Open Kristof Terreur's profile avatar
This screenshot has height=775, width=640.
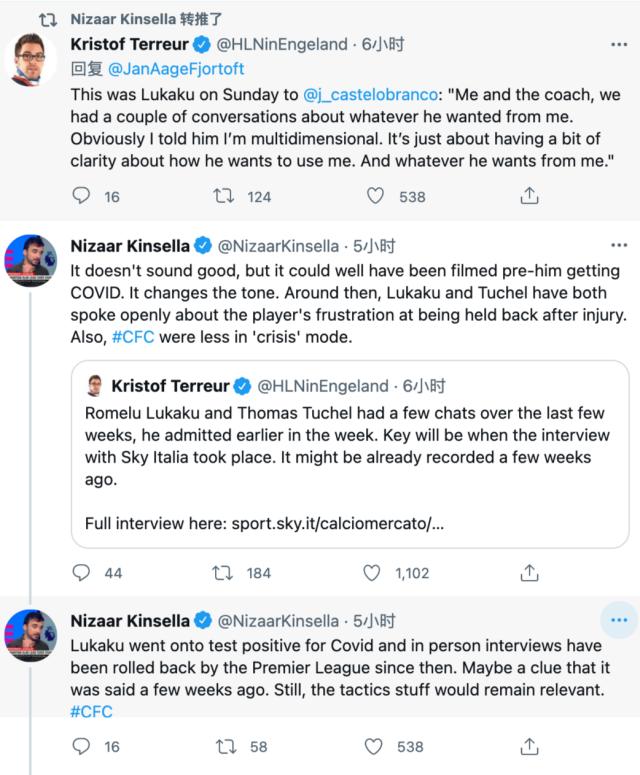34,60
